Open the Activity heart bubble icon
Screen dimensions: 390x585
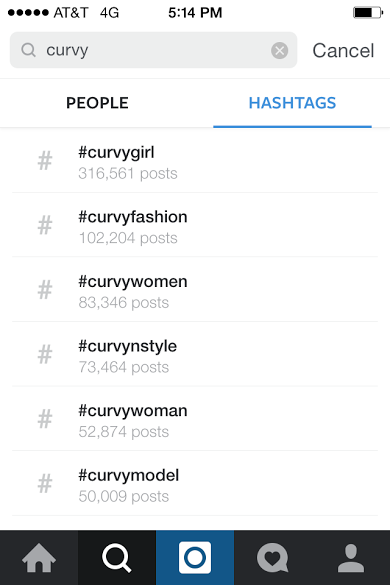(x=273, y=558)
